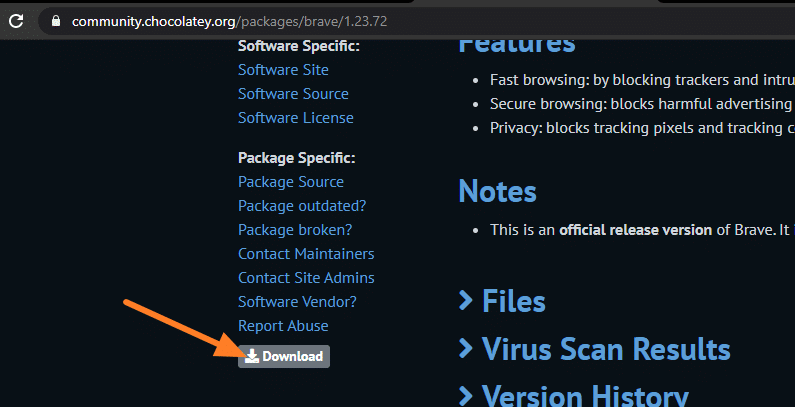795x407 pixels.
Task: Open the Contact Site Admins link
Action: pyautogui.click(x=306, y=278)
